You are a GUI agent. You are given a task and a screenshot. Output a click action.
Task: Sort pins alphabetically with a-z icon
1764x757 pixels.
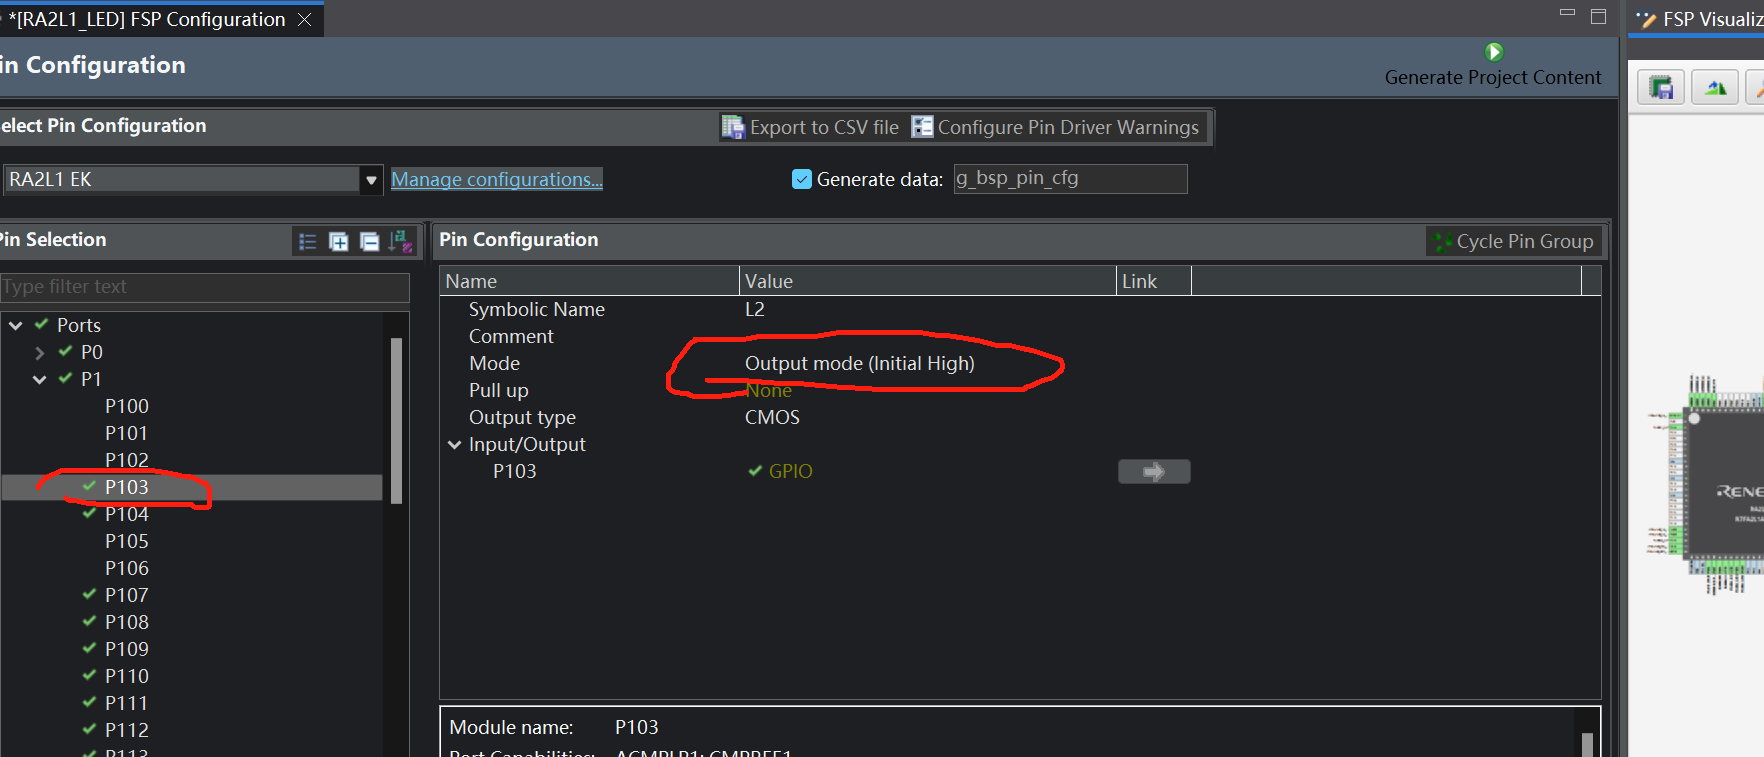(399, 242)
